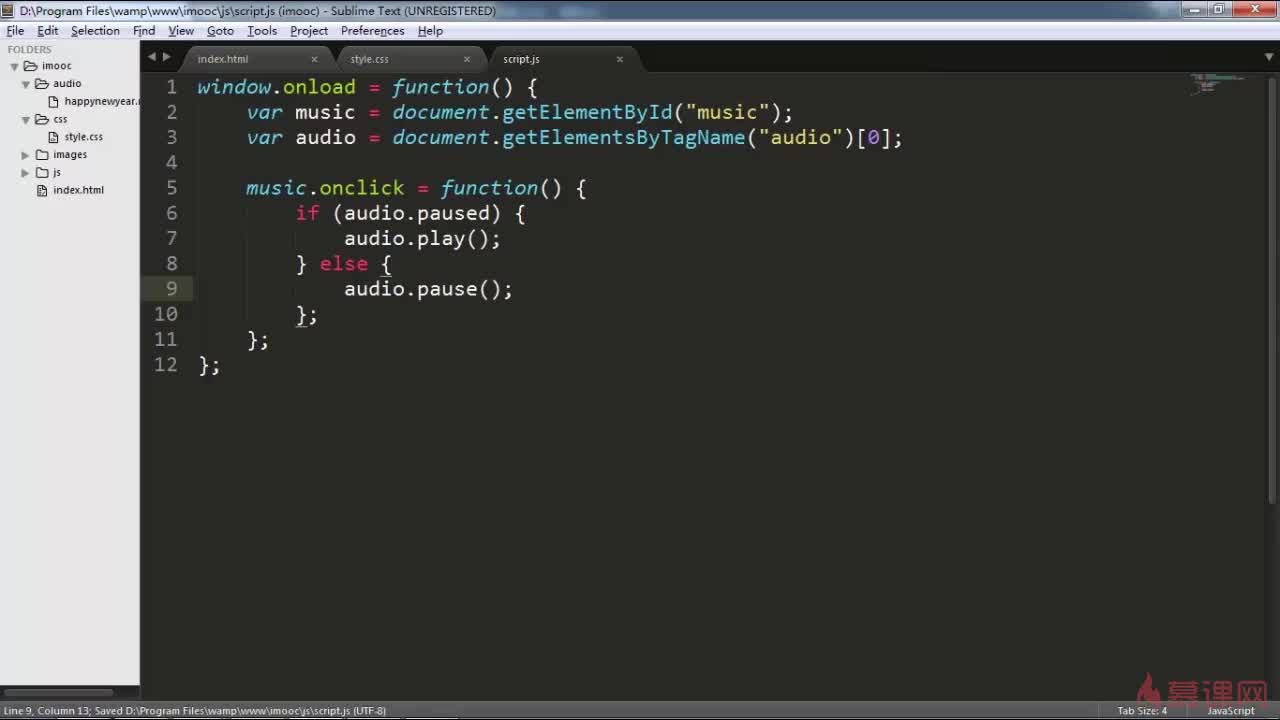
Task: Select the images folder in sidebar
Action: coord(70,155)
